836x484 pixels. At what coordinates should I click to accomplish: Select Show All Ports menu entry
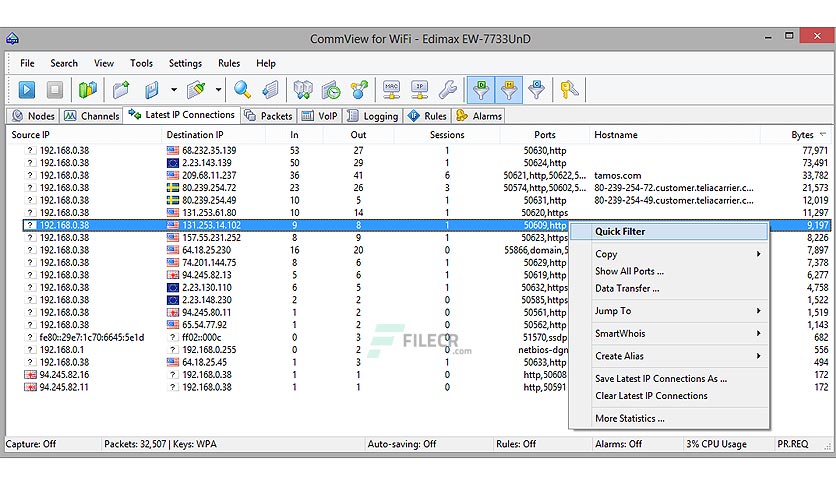pos(669,271)
